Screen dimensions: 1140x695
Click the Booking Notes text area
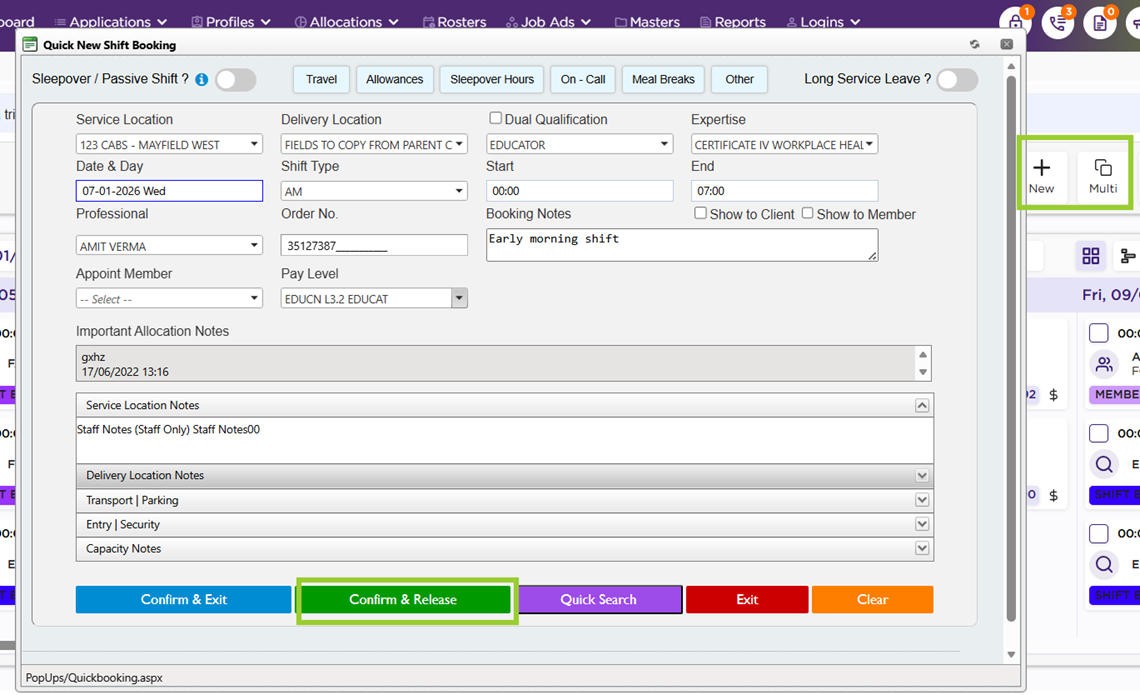pyautogui.click(x=681, y=245)
